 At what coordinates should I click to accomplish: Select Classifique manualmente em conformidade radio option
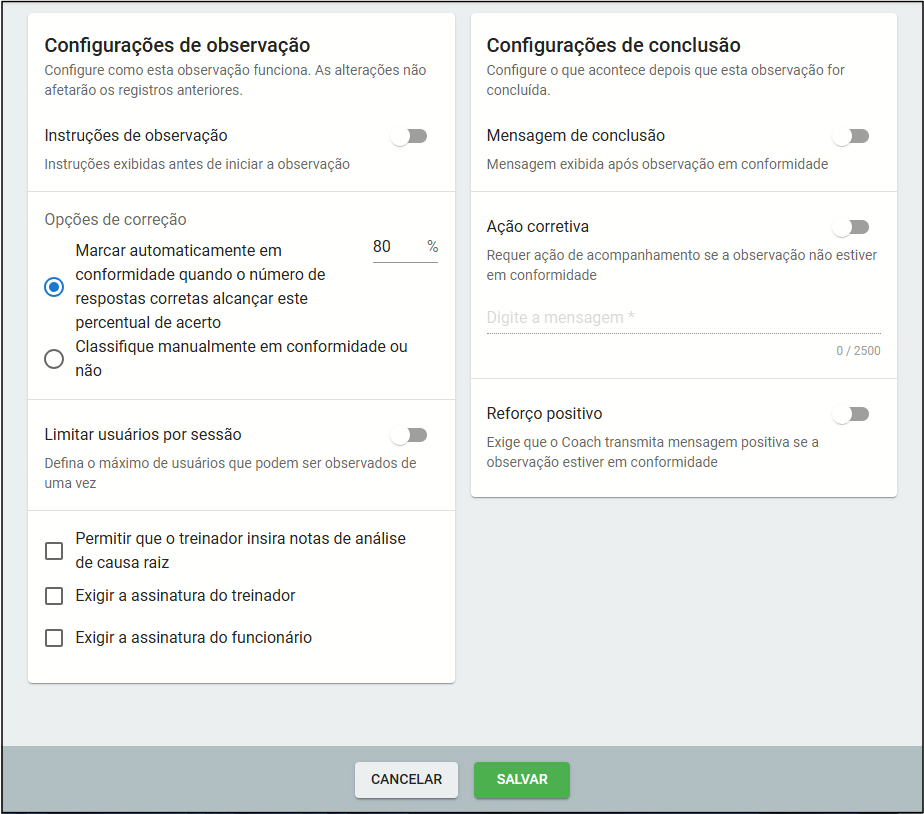click(54, 359)
